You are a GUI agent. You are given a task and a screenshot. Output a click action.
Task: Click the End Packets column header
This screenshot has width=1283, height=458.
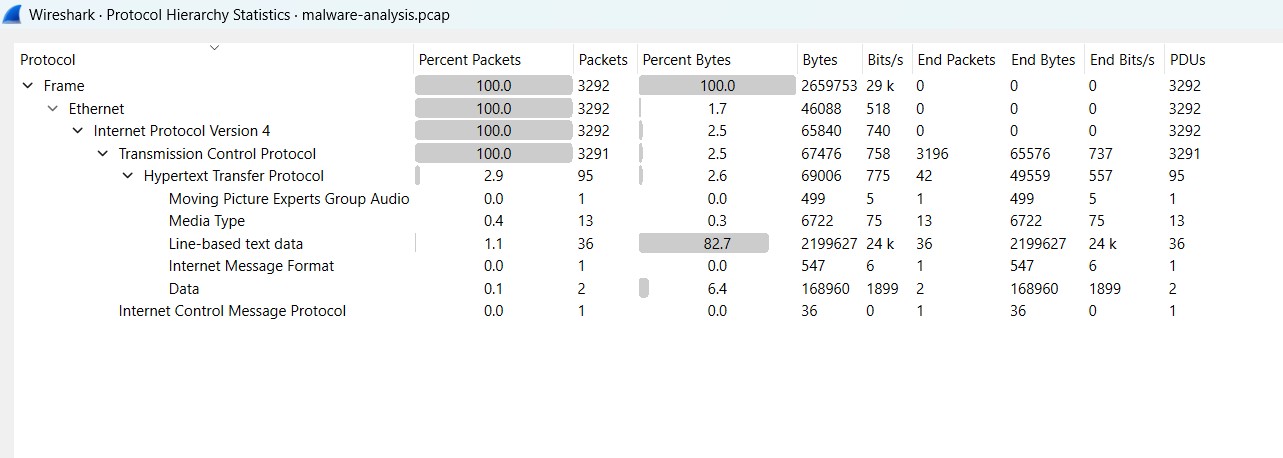[x=956, y=60]
